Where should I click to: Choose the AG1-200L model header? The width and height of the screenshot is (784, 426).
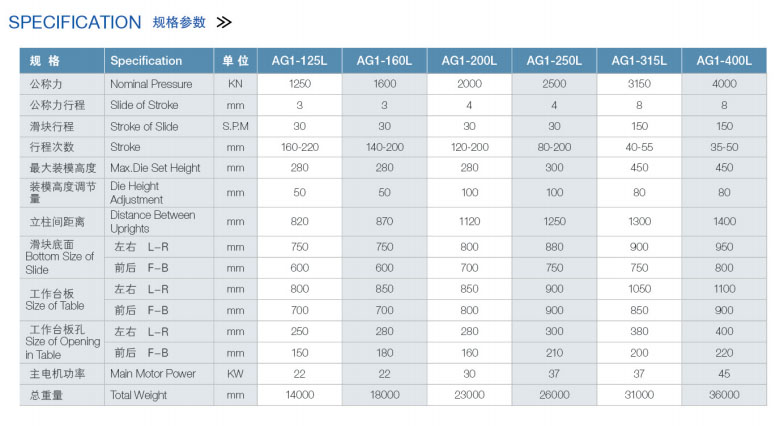pos(469,60)
